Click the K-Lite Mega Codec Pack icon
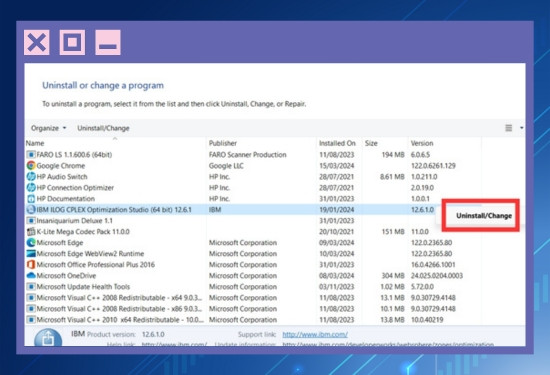The image size is (550, 375). click(x=31, y=232)
